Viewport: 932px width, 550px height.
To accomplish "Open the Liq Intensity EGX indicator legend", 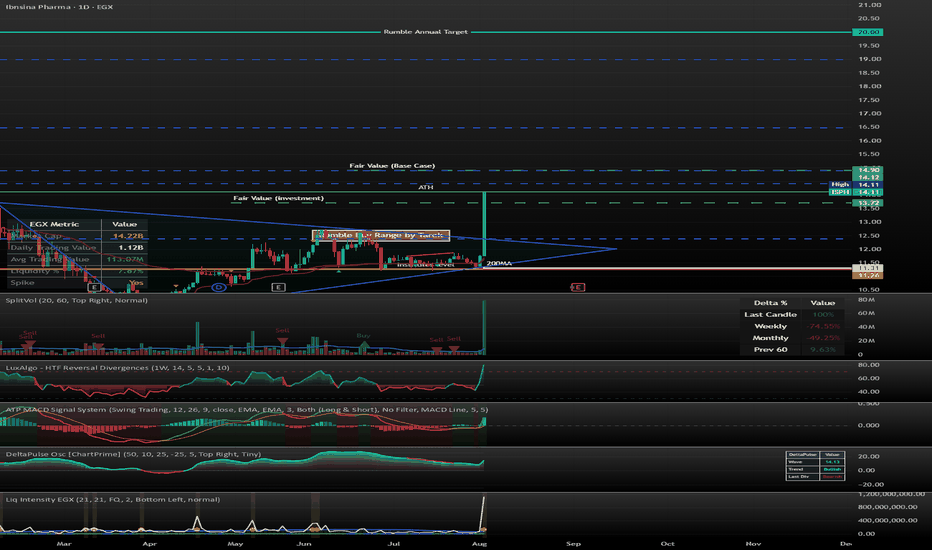I will coord(113,499).
